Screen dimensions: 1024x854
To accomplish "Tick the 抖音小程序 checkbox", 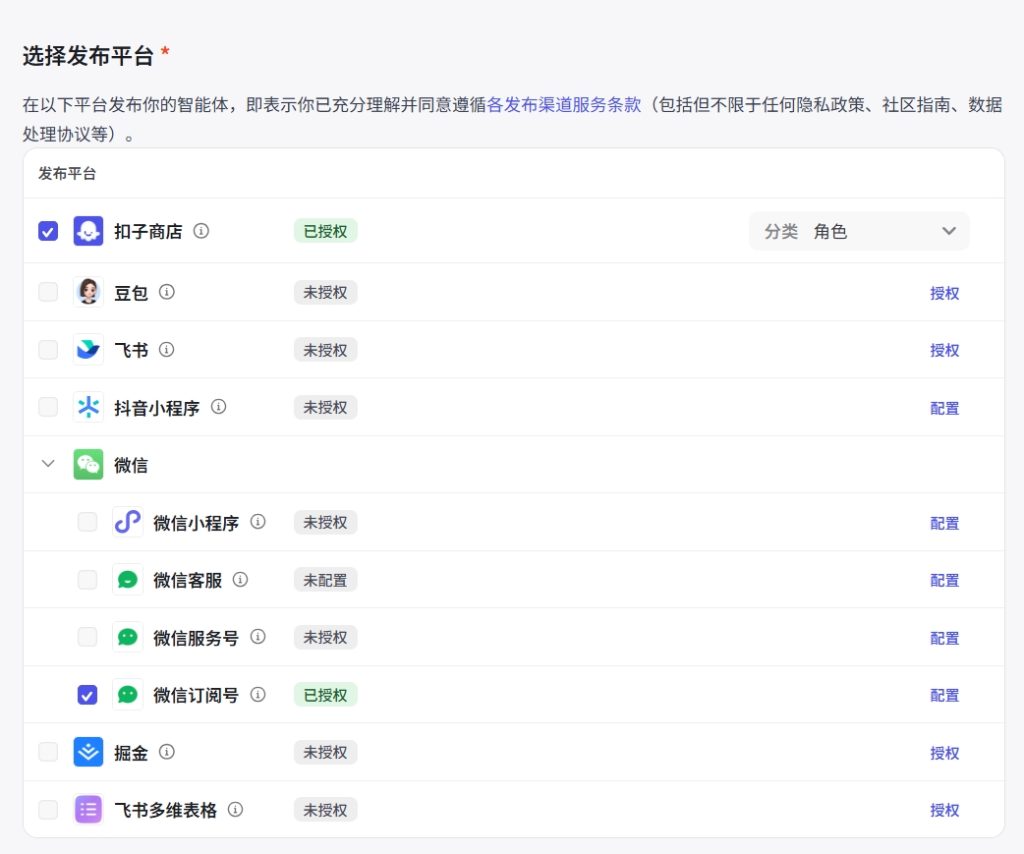I will (x=48, y=407).
